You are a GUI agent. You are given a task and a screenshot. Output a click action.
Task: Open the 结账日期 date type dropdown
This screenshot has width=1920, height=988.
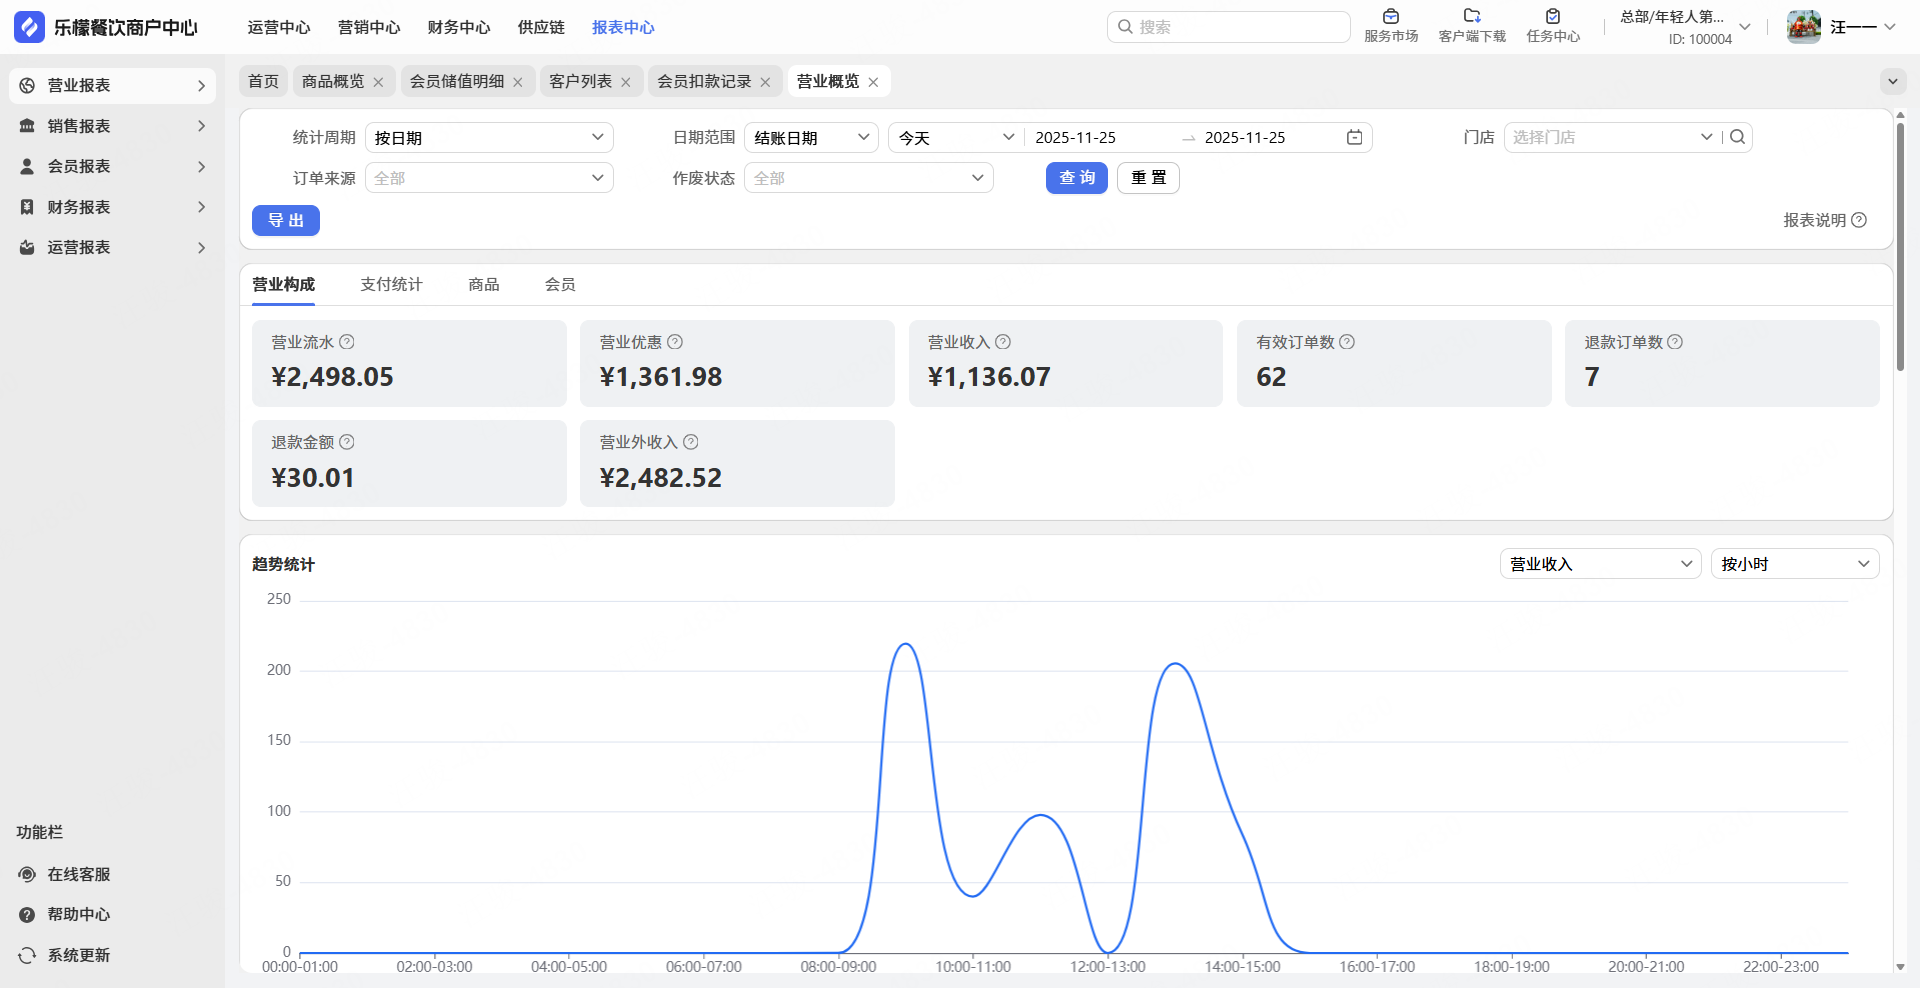tap(811, 137)
